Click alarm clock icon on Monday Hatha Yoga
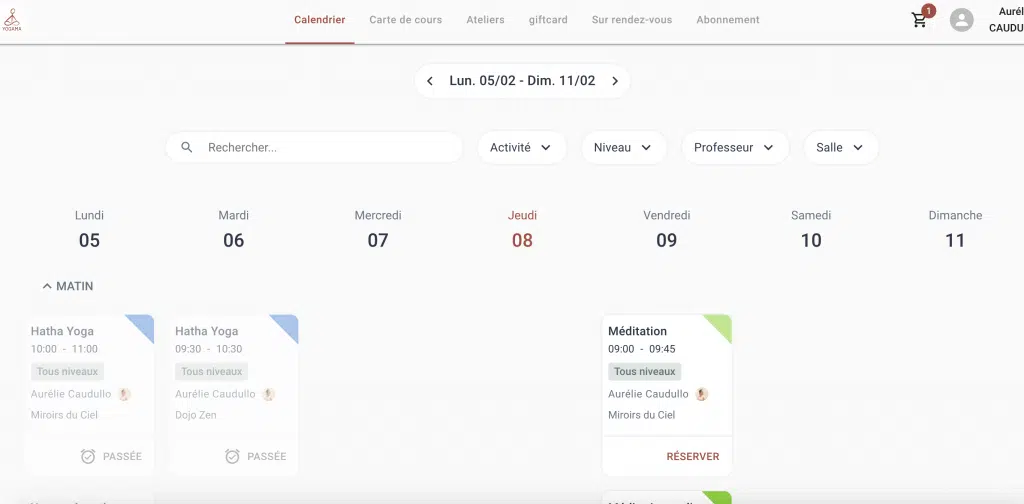The image size is (1024, 504). (x=88, y=456)
